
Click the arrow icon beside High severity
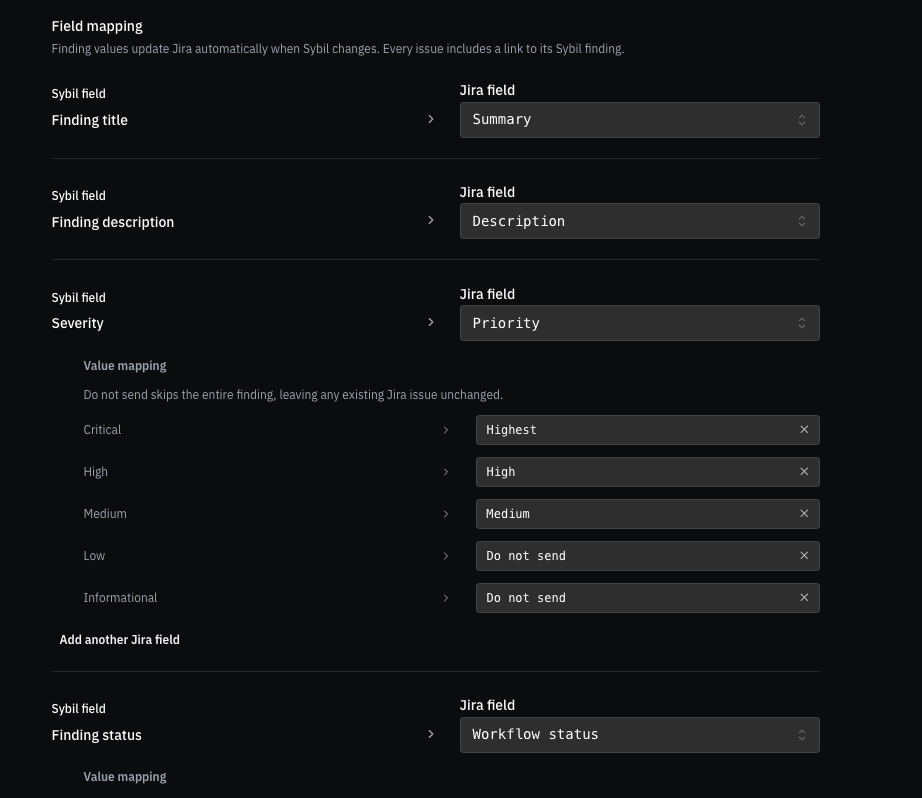(446, 472)
